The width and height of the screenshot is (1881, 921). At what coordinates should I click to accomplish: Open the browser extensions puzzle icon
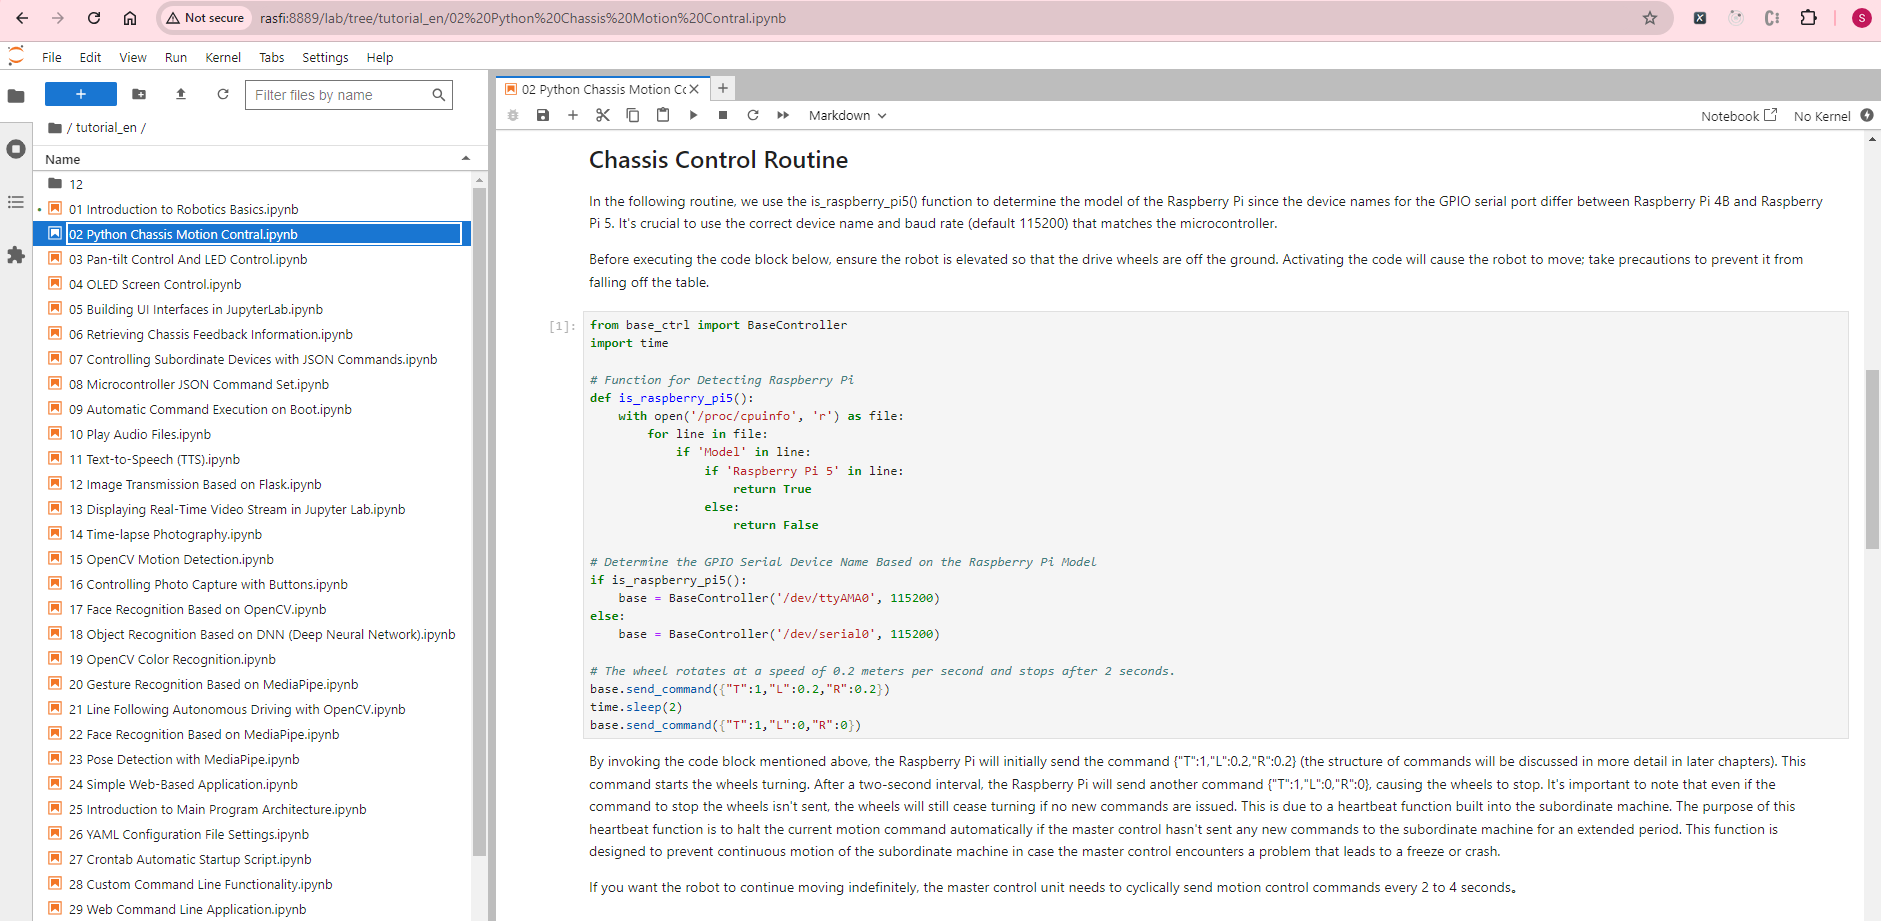tap(1808, 18)
